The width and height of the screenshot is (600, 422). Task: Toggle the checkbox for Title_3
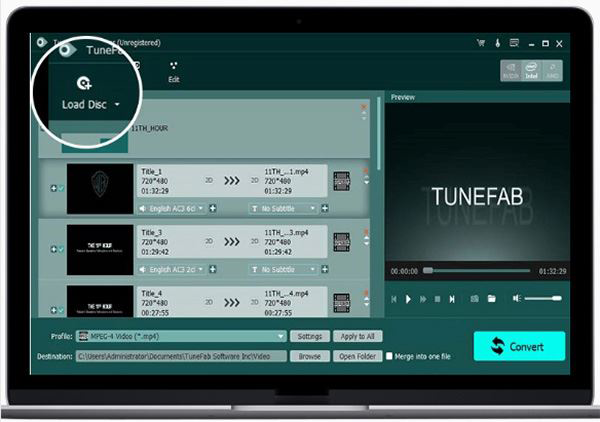(x=61, y=249)
